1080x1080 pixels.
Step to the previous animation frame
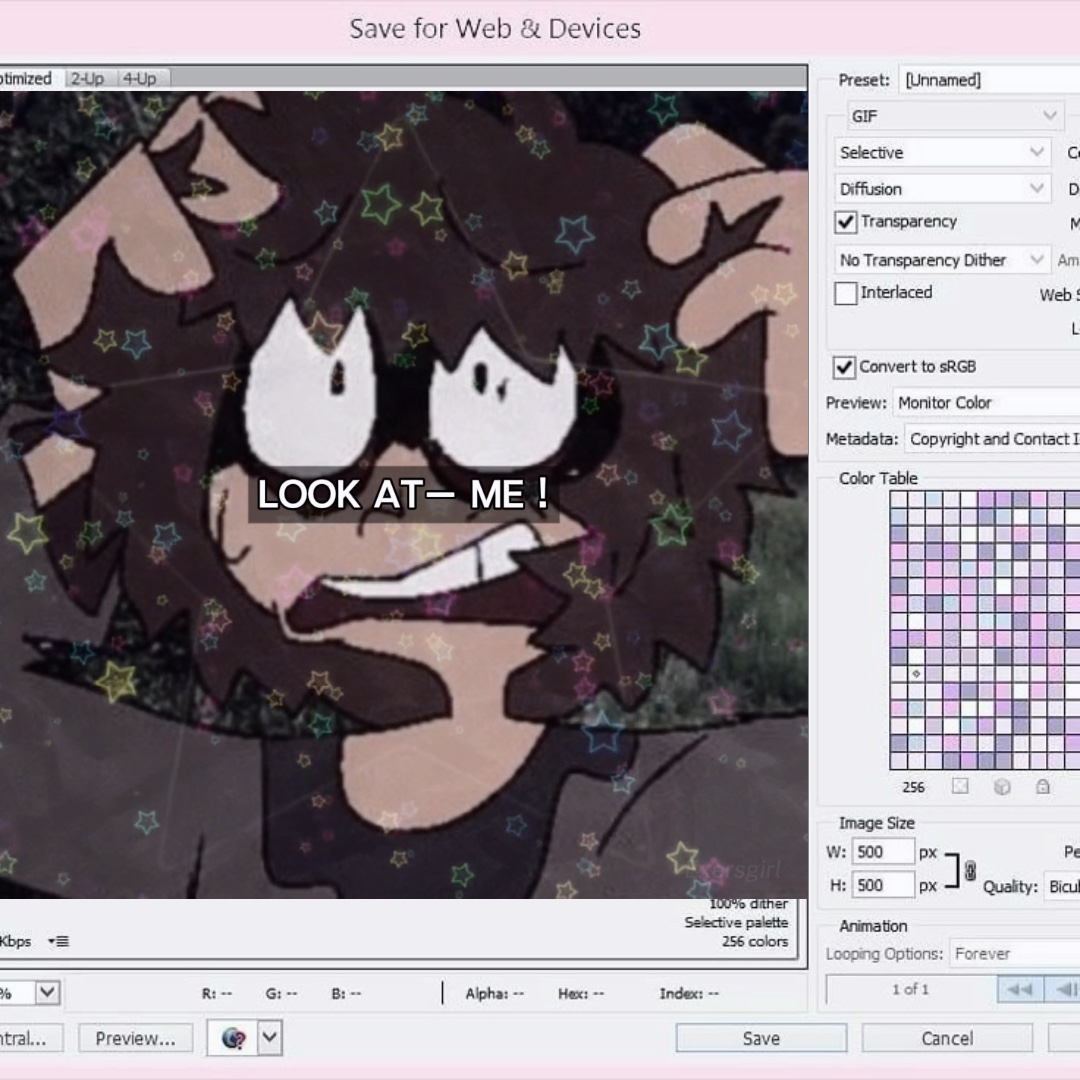pos(1063,990)
